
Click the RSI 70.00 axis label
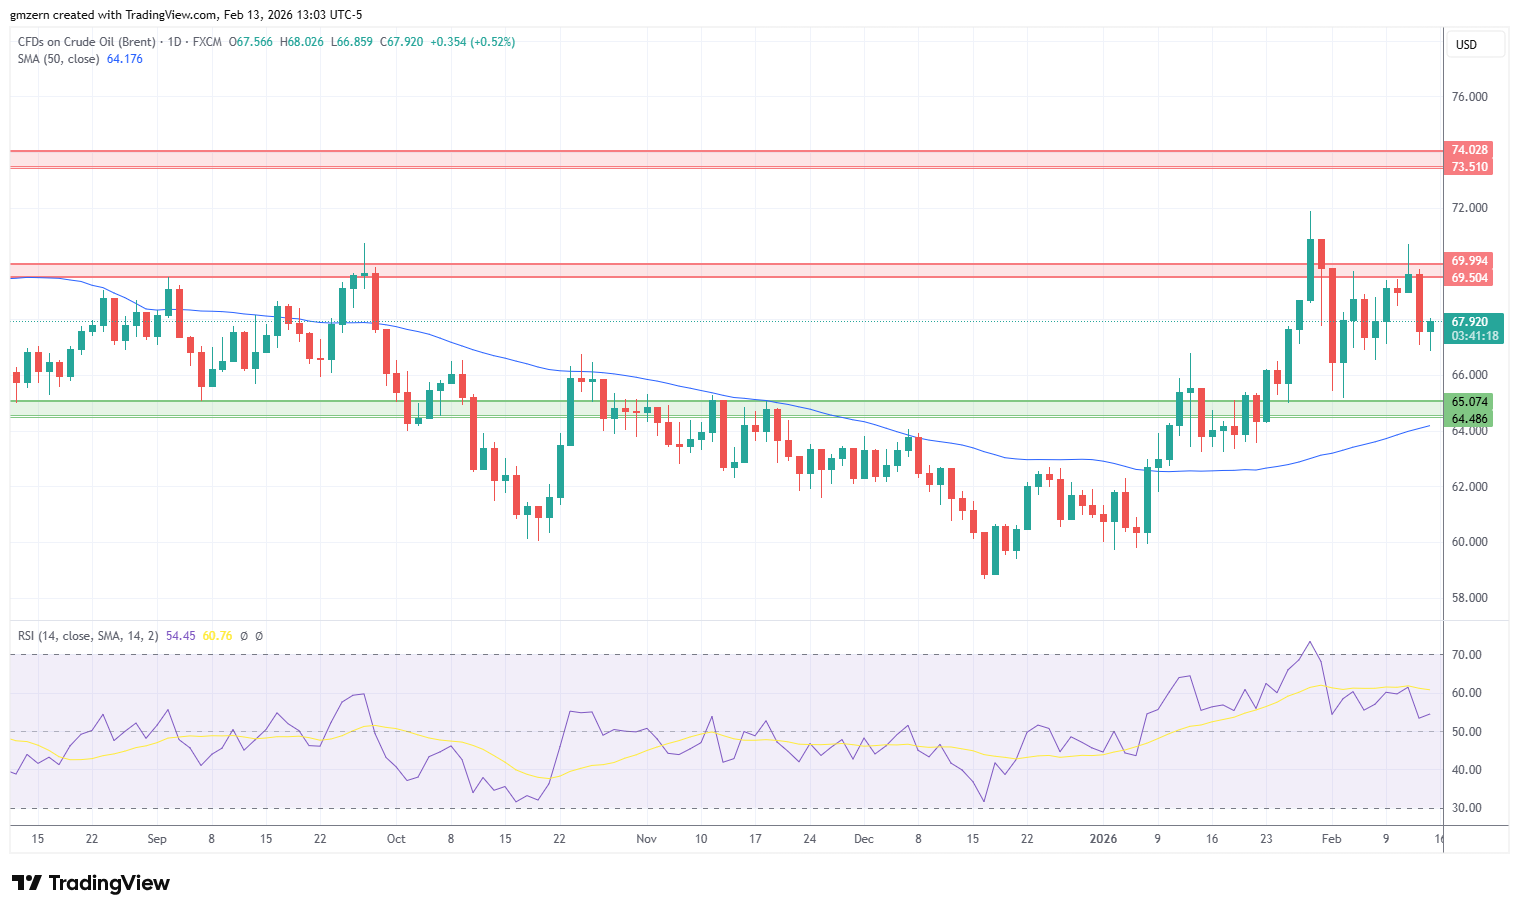pos(1466,655)
